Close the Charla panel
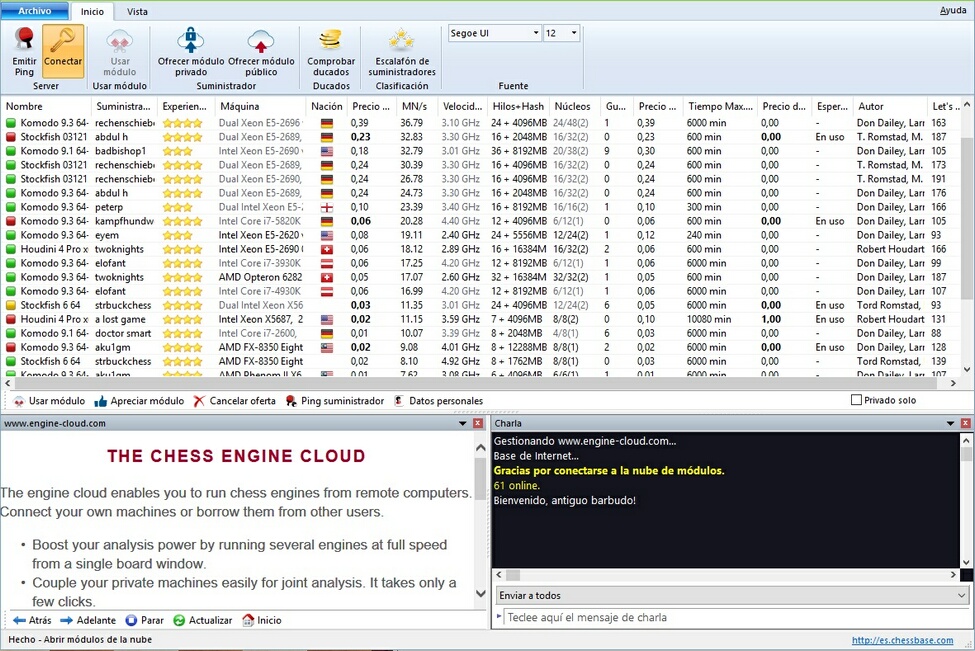 coord(966,423)
